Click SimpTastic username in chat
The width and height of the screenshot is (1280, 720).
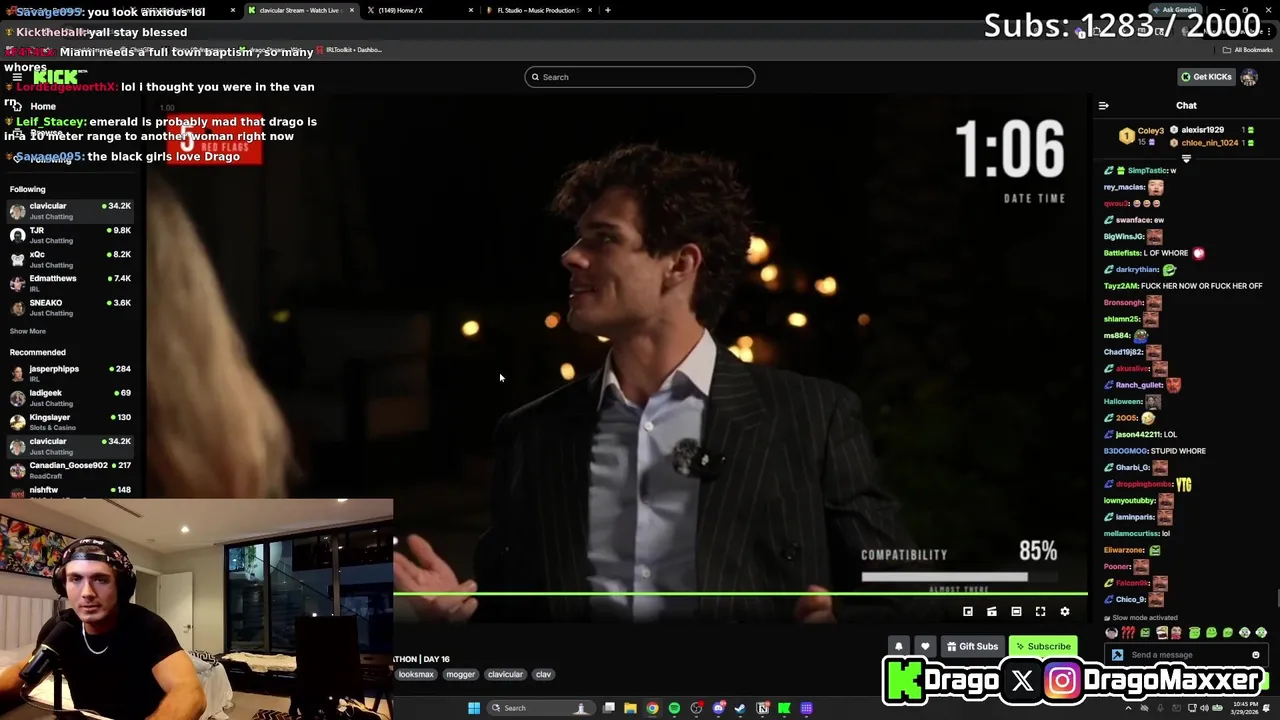click(1147, 170)
